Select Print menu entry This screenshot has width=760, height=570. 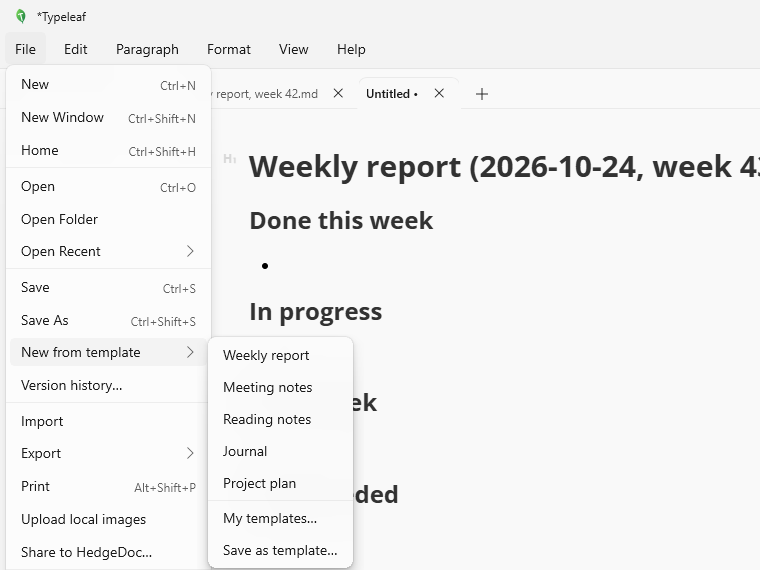pyautogui.click(x=109, y=486)
